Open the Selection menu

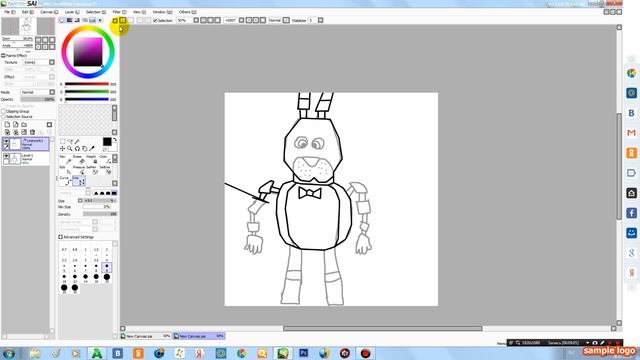tap(96, 12)
